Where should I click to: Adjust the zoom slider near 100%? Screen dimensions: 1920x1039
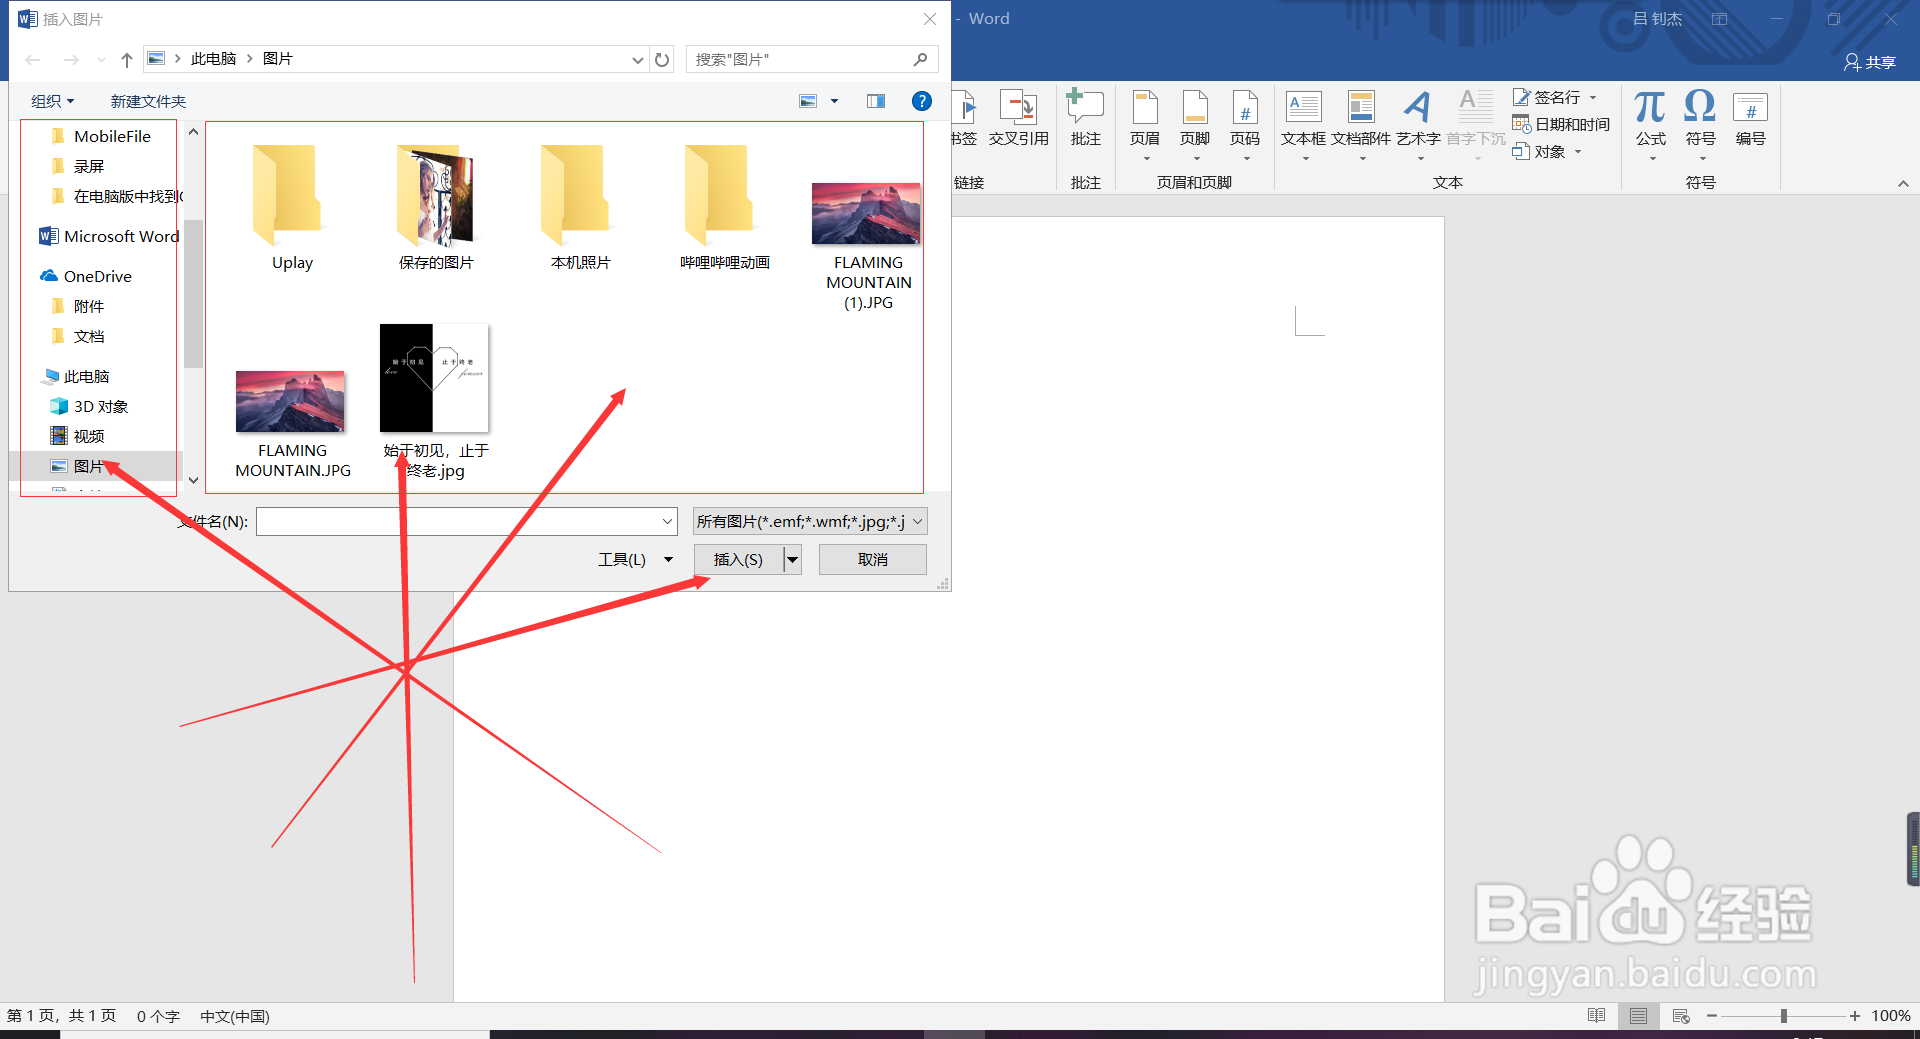pos(1785,1016)
